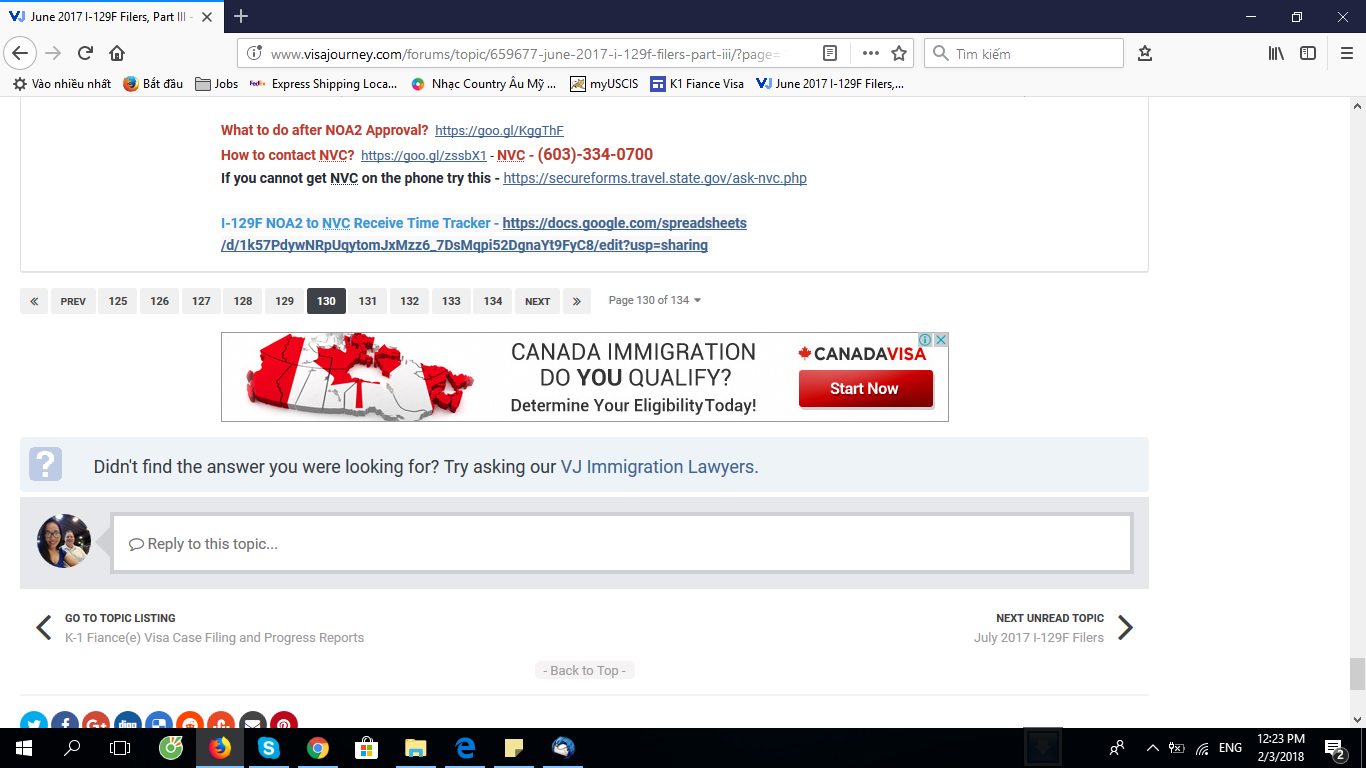Jump to first page double-arrow
1366x768 pixels.
pos(34,301)
